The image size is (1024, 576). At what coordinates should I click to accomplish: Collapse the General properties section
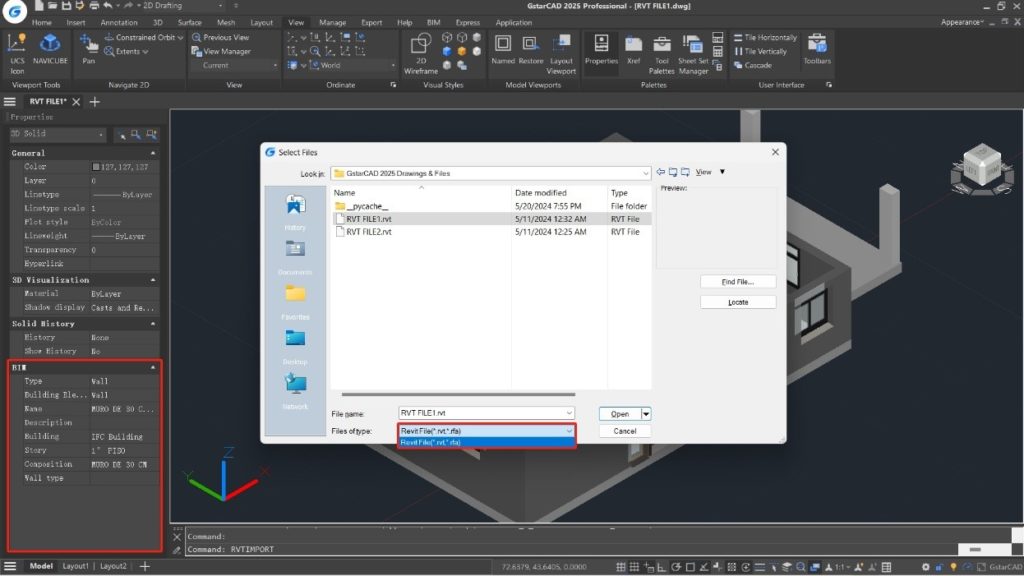(154, 153)
